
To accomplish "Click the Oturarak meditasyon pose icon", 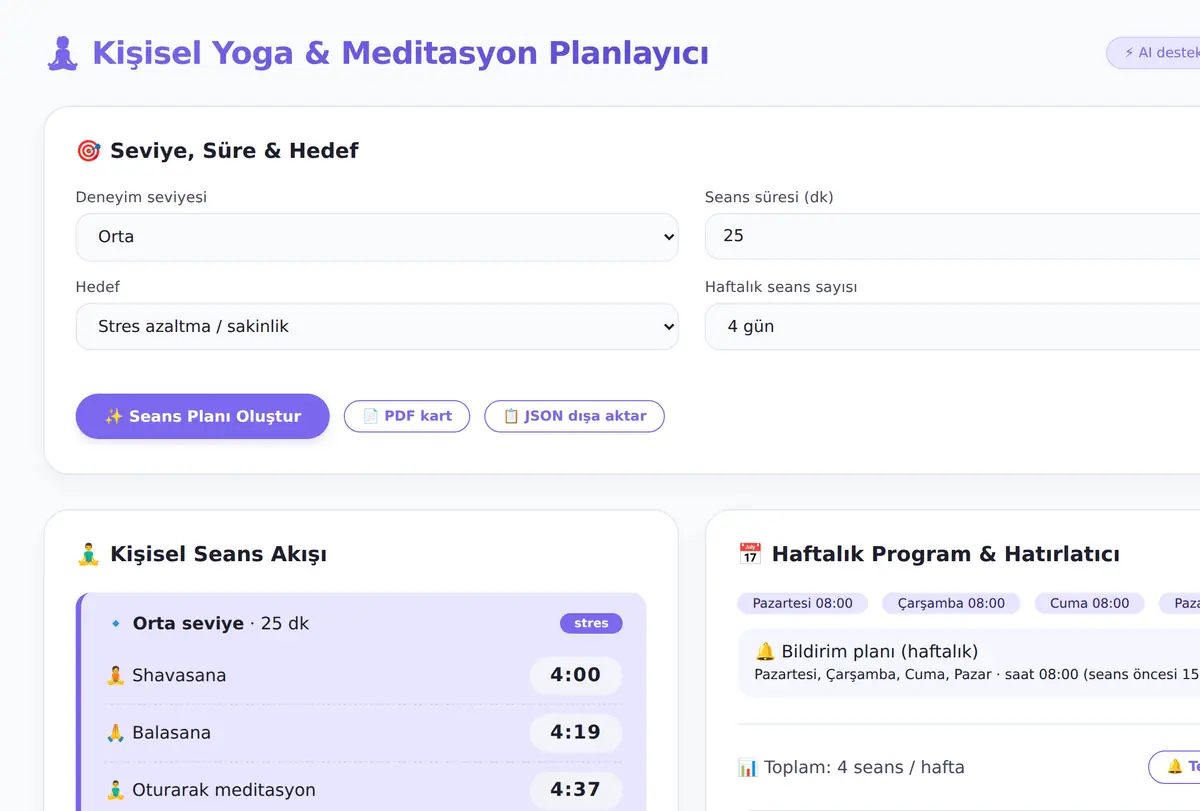I will coord(115,790).
